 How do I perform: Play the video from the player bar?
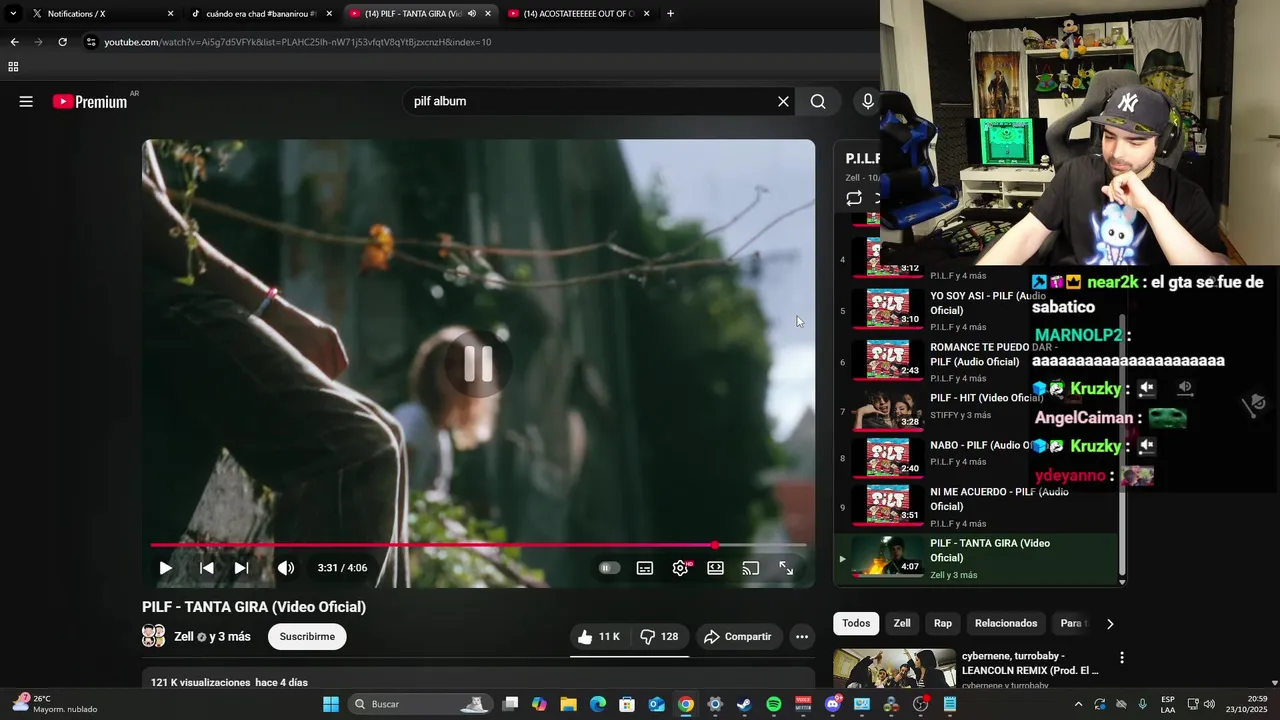165,568
